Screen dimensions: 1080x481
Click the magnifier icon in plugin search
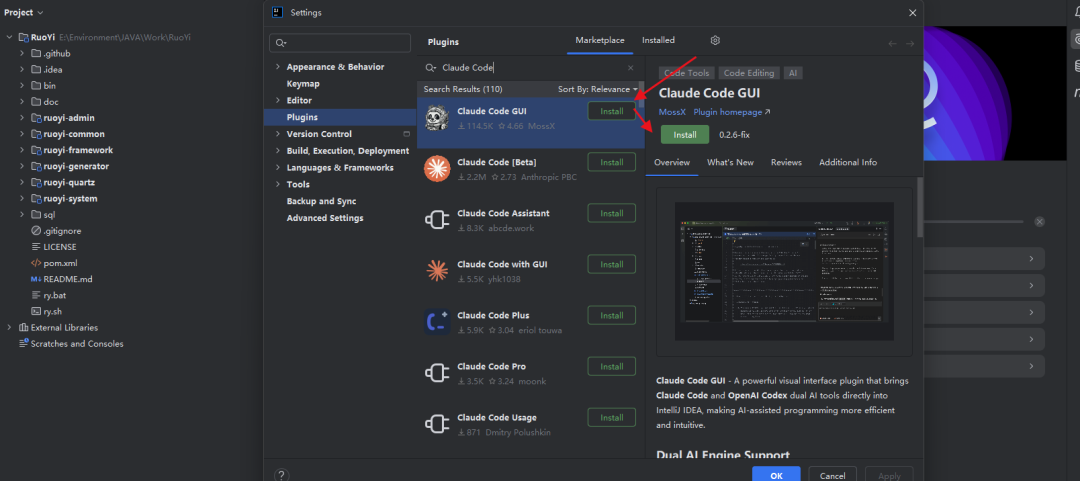click(x=430, y=68)
